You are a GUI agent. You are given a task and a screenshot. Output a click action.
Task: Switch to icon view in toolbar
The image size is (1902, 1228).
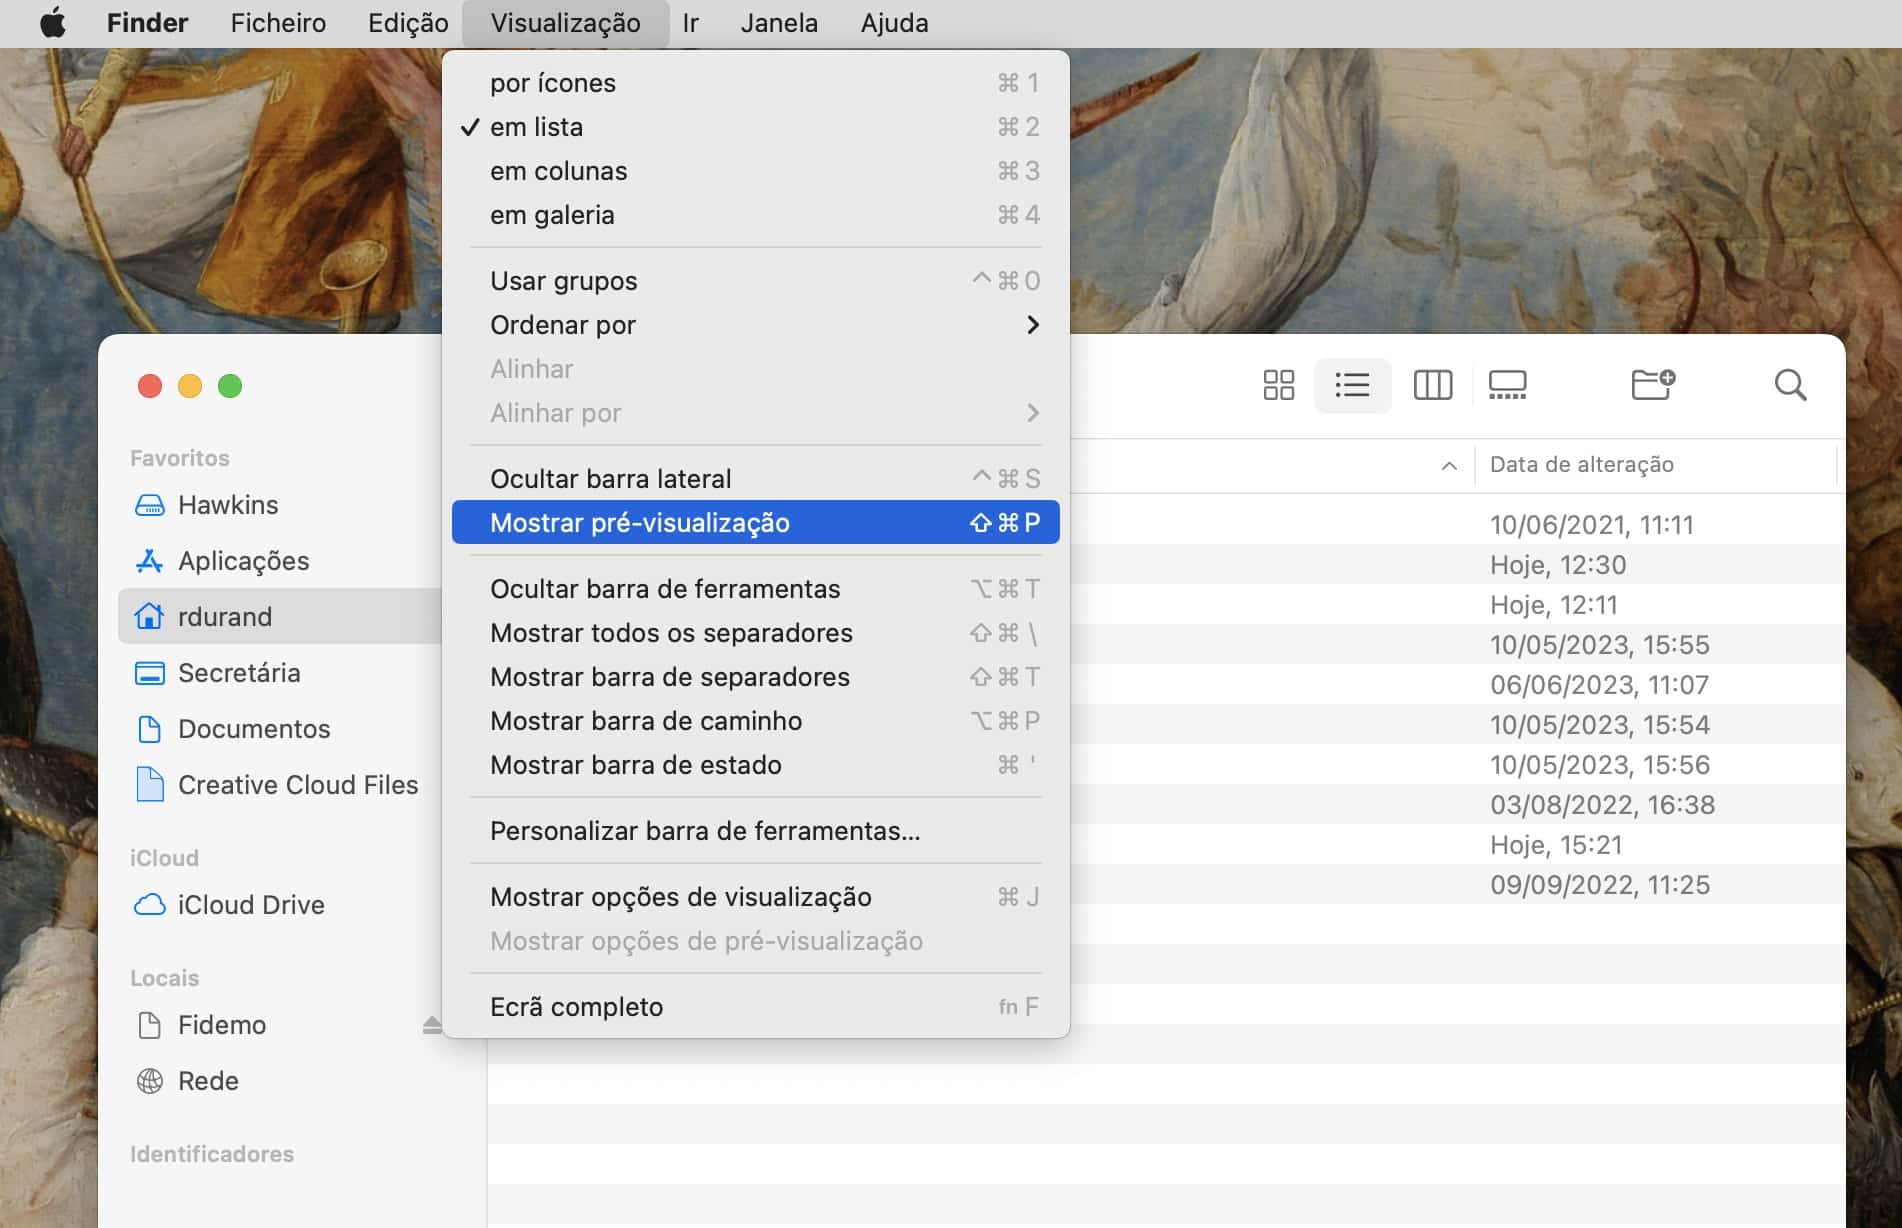[1278, 385]
